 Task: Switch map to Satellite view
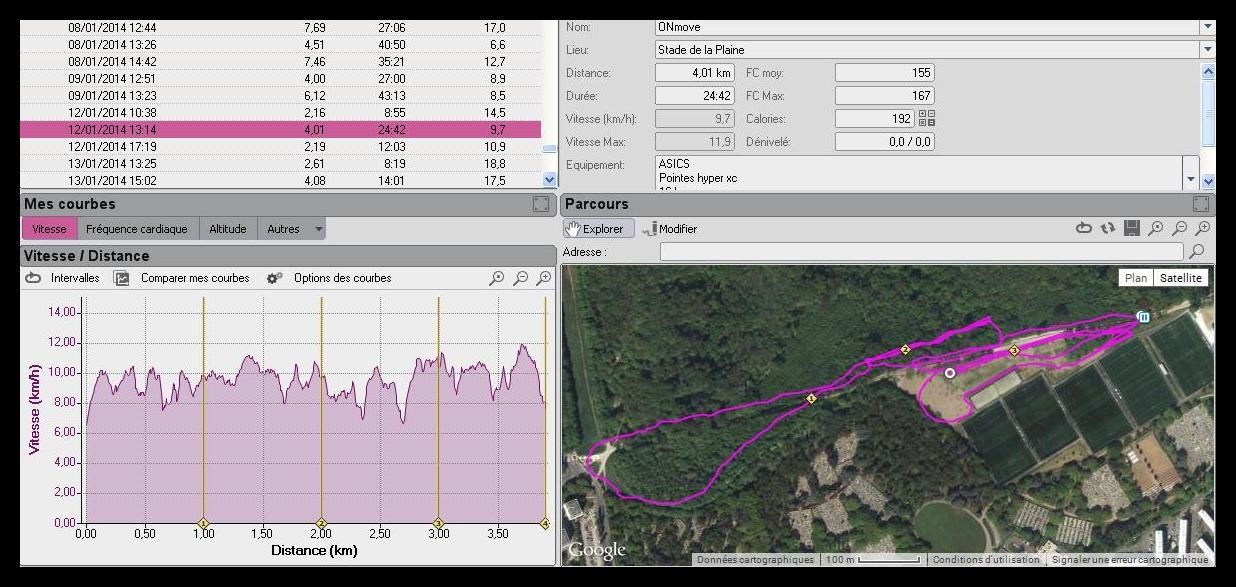[1181, 278]
